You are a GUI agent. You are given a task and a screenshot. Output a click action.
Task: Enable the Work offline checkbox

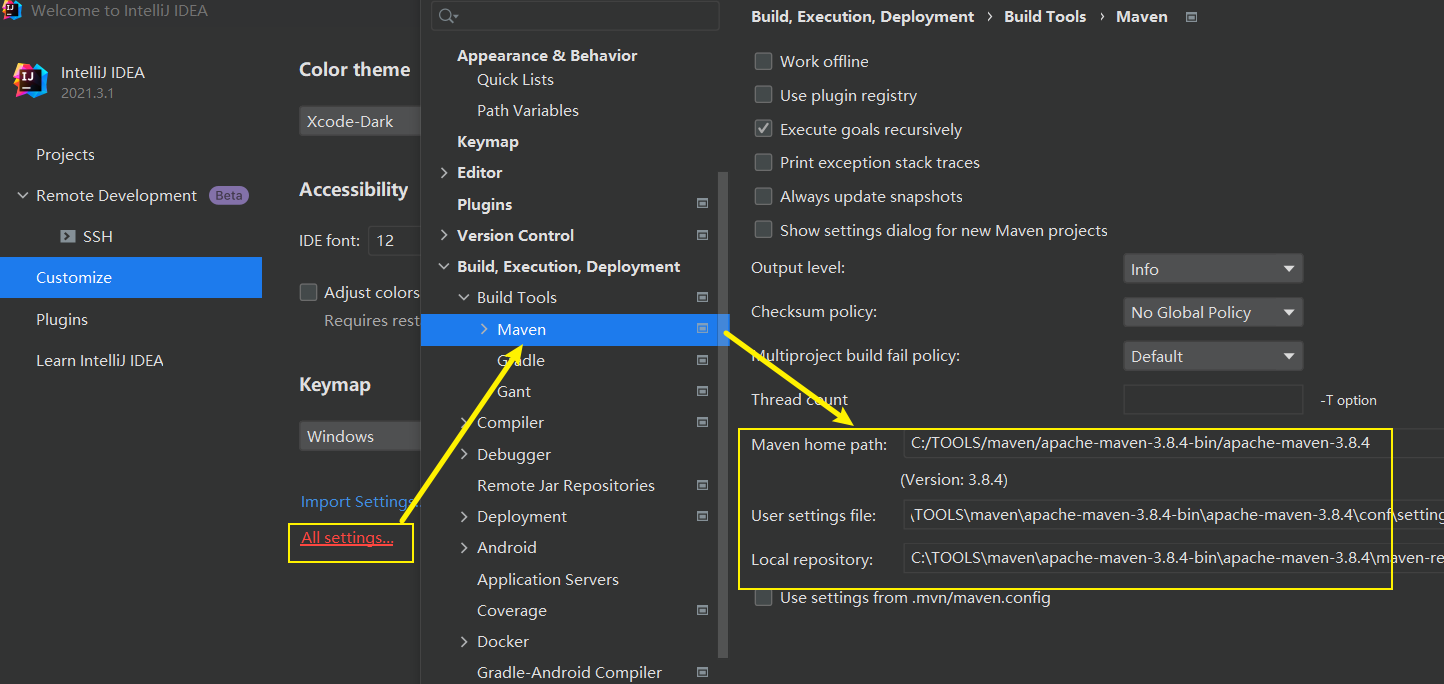coord(763,61)
